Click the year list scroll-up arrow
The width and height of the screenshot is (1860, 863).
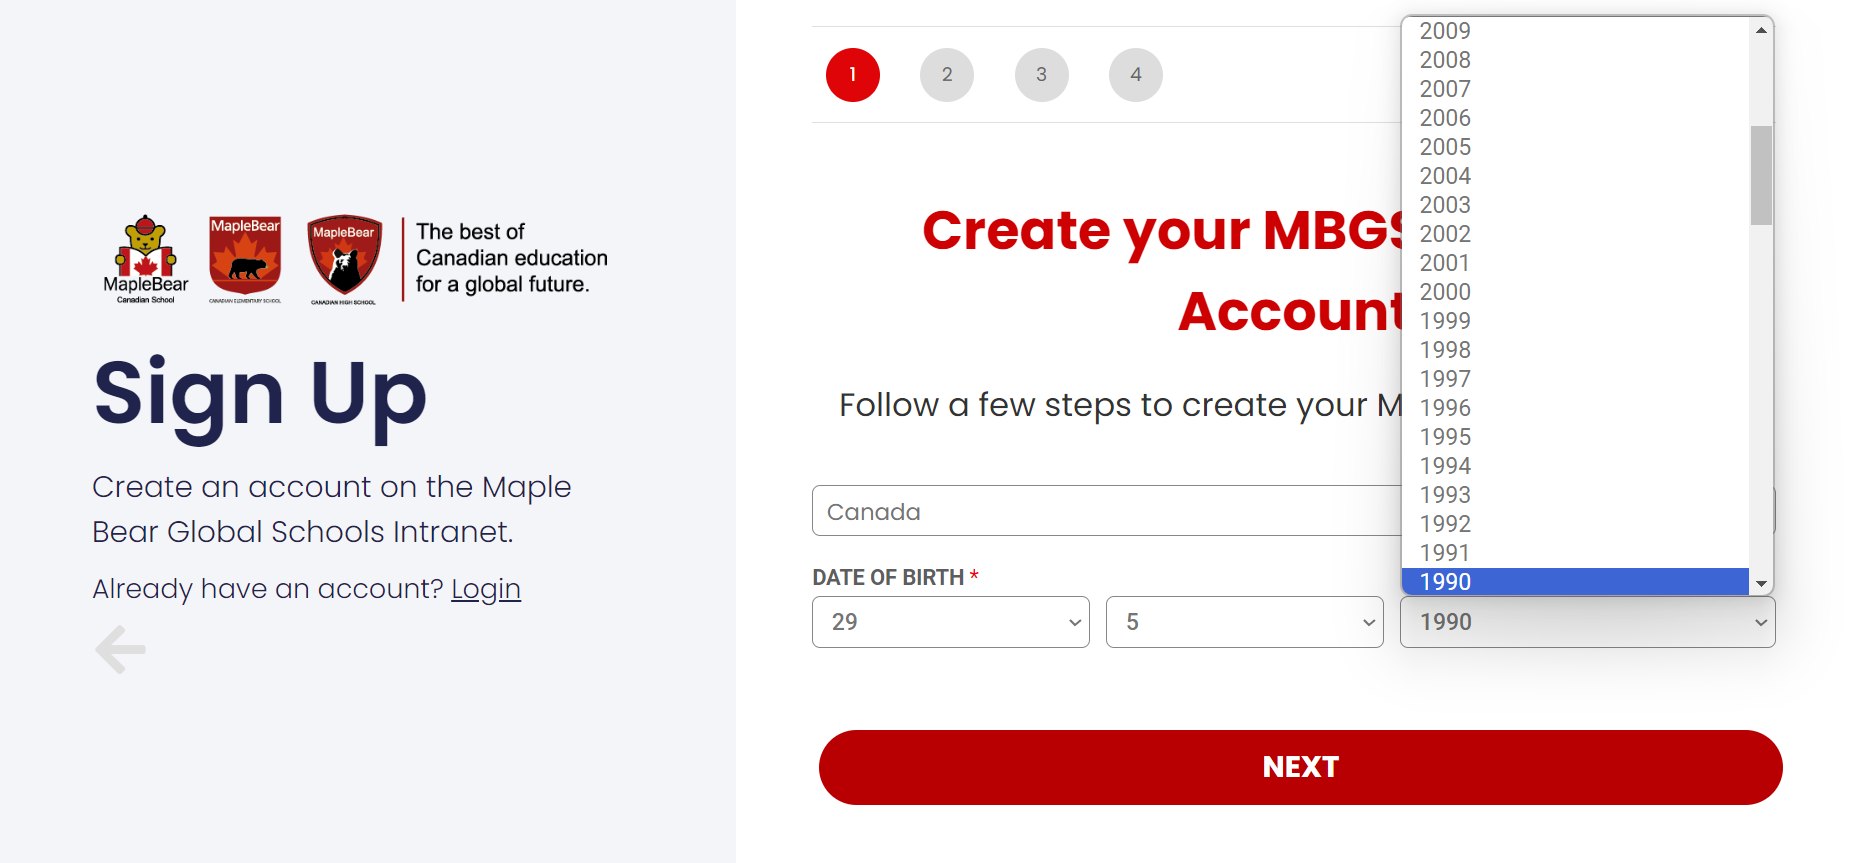[x=1761, y=30]
